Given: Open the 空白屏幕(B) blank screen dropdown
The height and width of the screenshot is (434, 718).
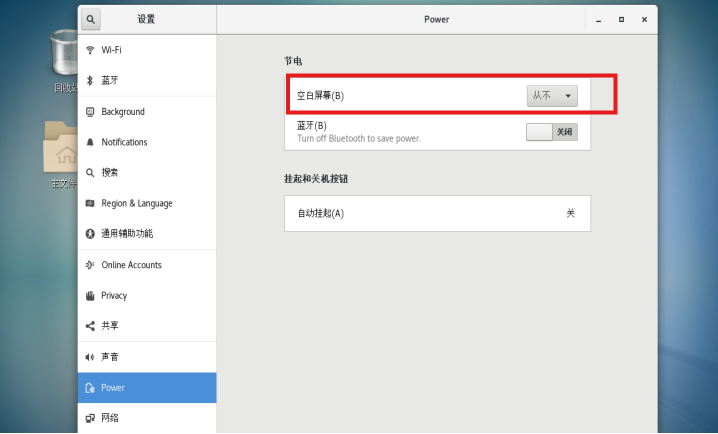Looking at the screenshot, I should (552, 96).
